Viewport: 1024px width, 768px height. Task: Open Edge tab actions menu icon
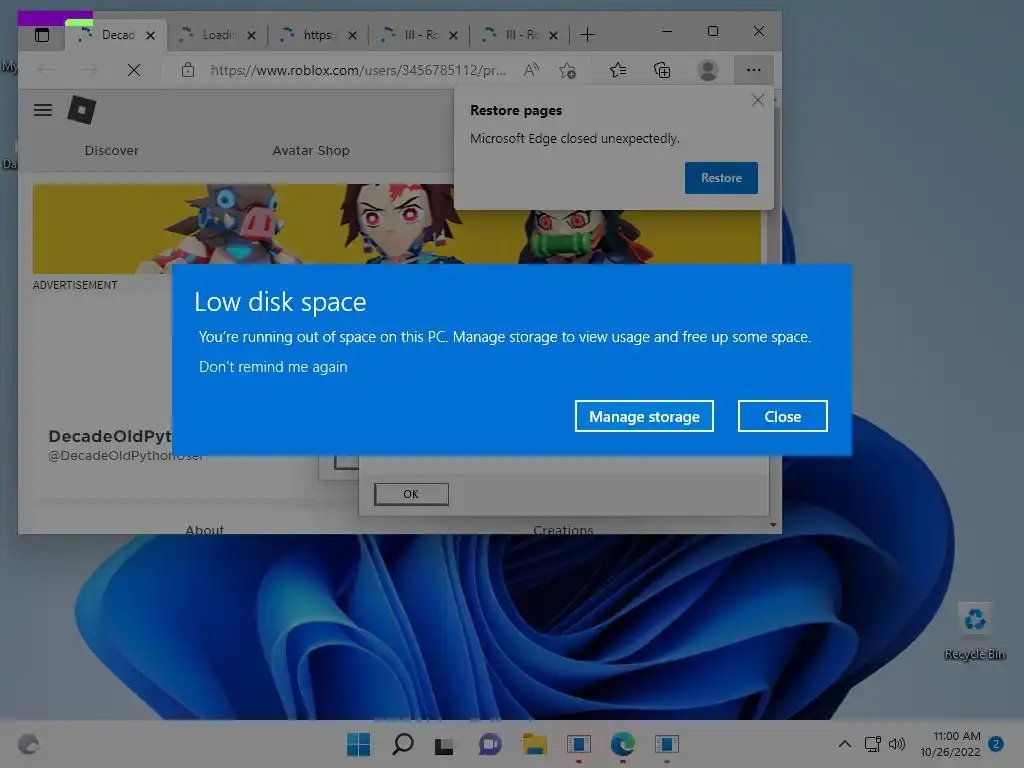pos(42,35)
